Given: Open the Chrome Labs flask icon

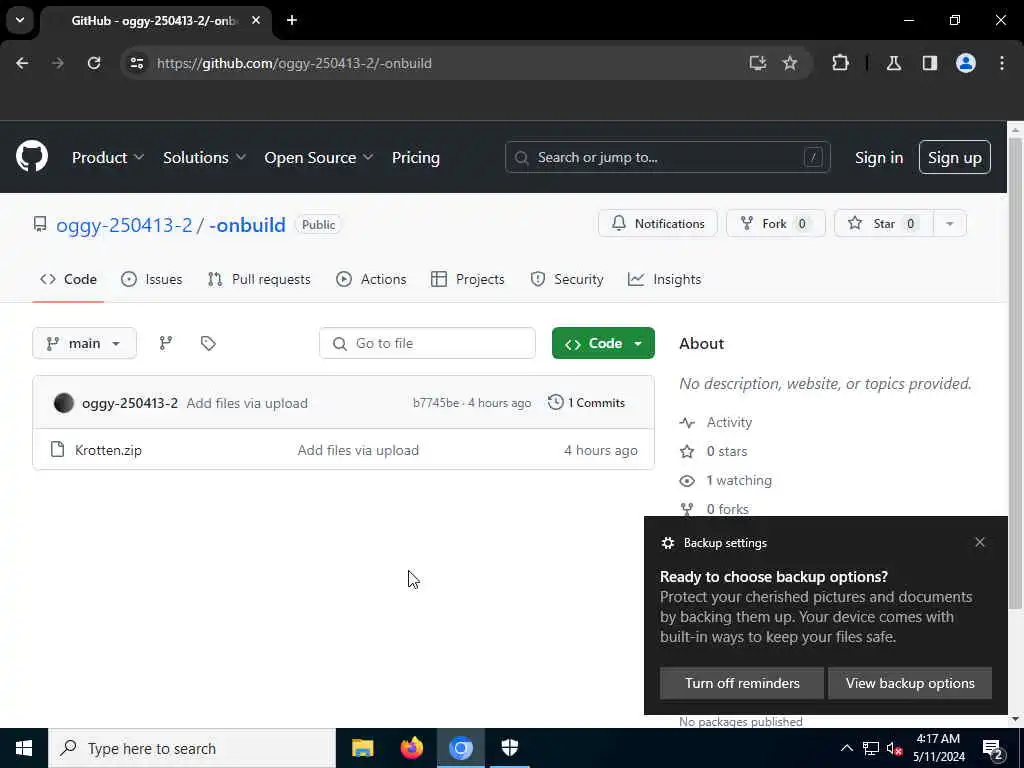Looking at the screenshot, I should [x=894, y=63].
